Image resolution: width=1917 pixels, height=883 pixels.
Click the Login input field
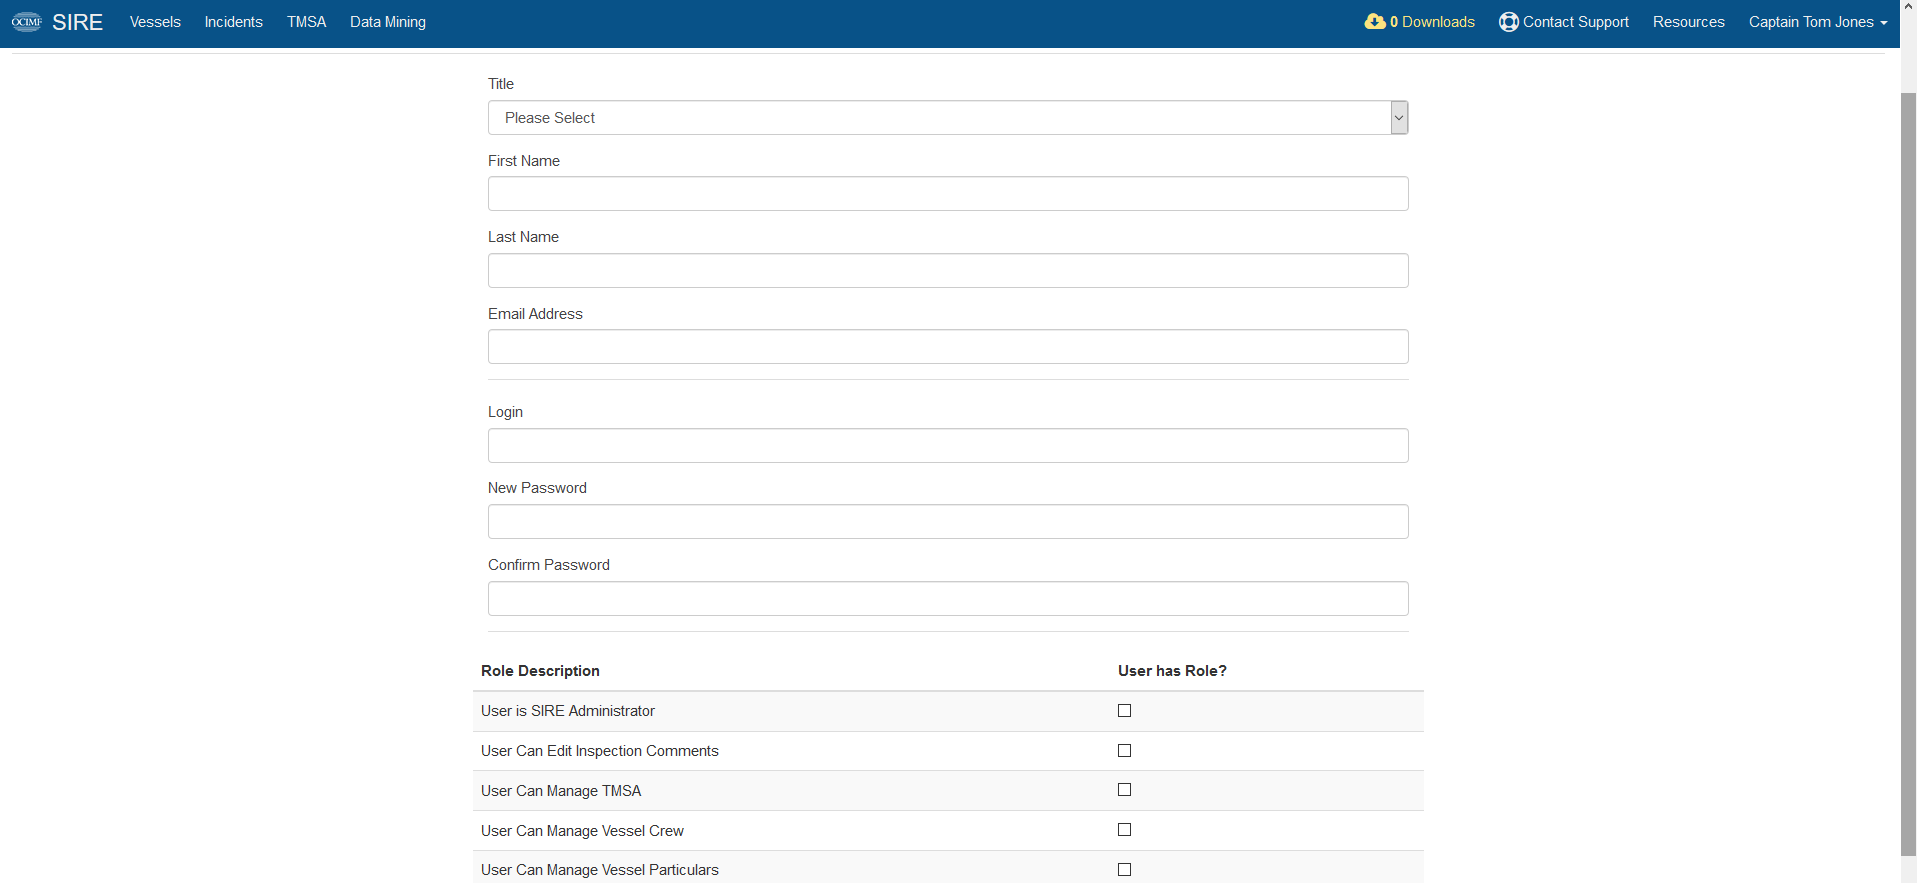pyautogui.click(x=948, y=446)
